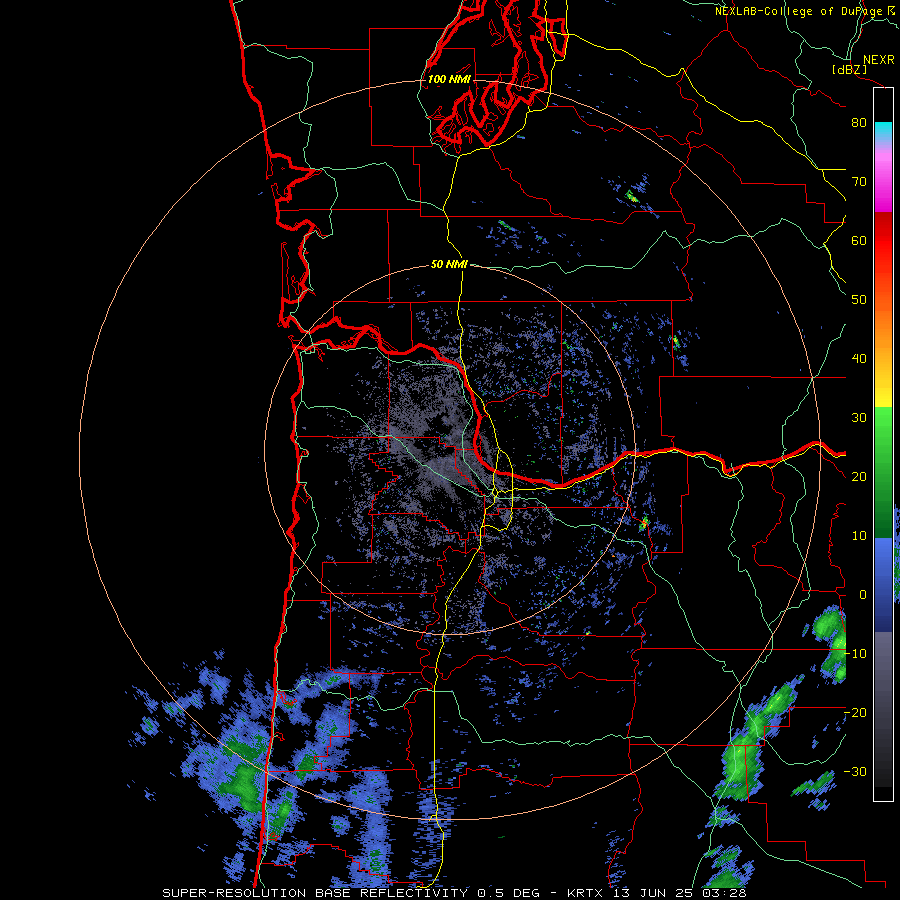Click the [dBZ] unit label
Viewport: 900px width, 900px height.
849,70
